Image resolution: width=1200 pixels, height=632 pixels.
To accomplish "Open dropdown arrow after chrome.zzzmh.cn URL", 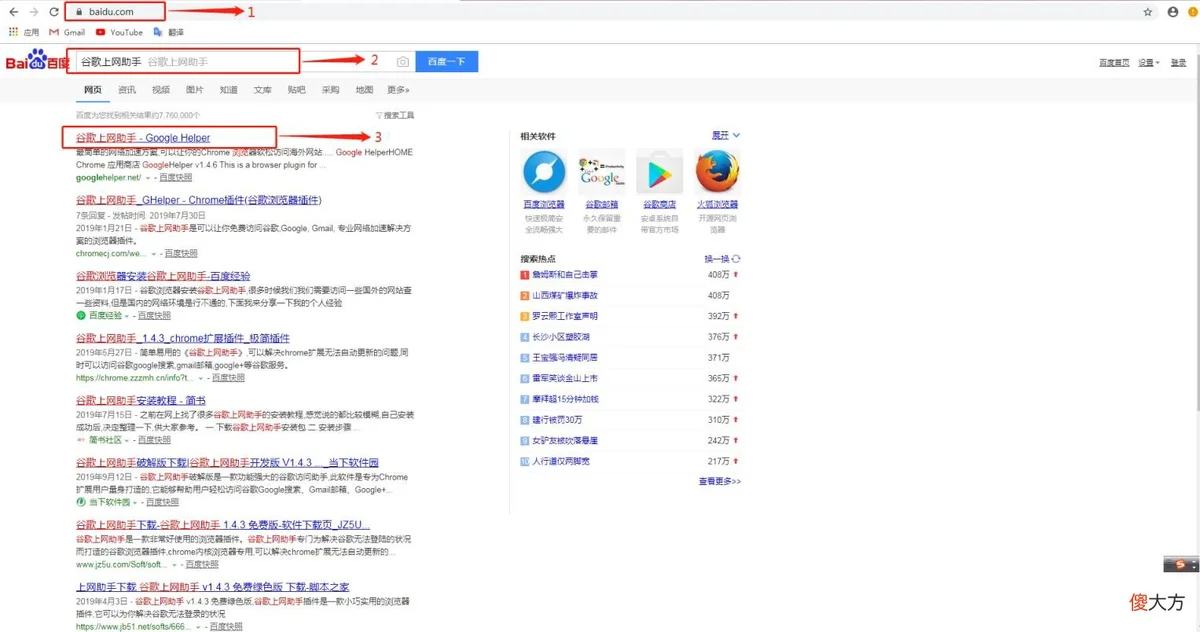I will [201, 378].
